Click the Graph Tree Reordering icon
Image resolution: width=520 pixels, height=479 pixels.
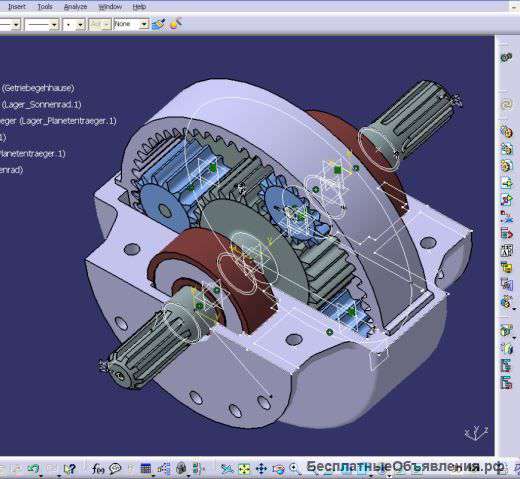tap(506, 233)
